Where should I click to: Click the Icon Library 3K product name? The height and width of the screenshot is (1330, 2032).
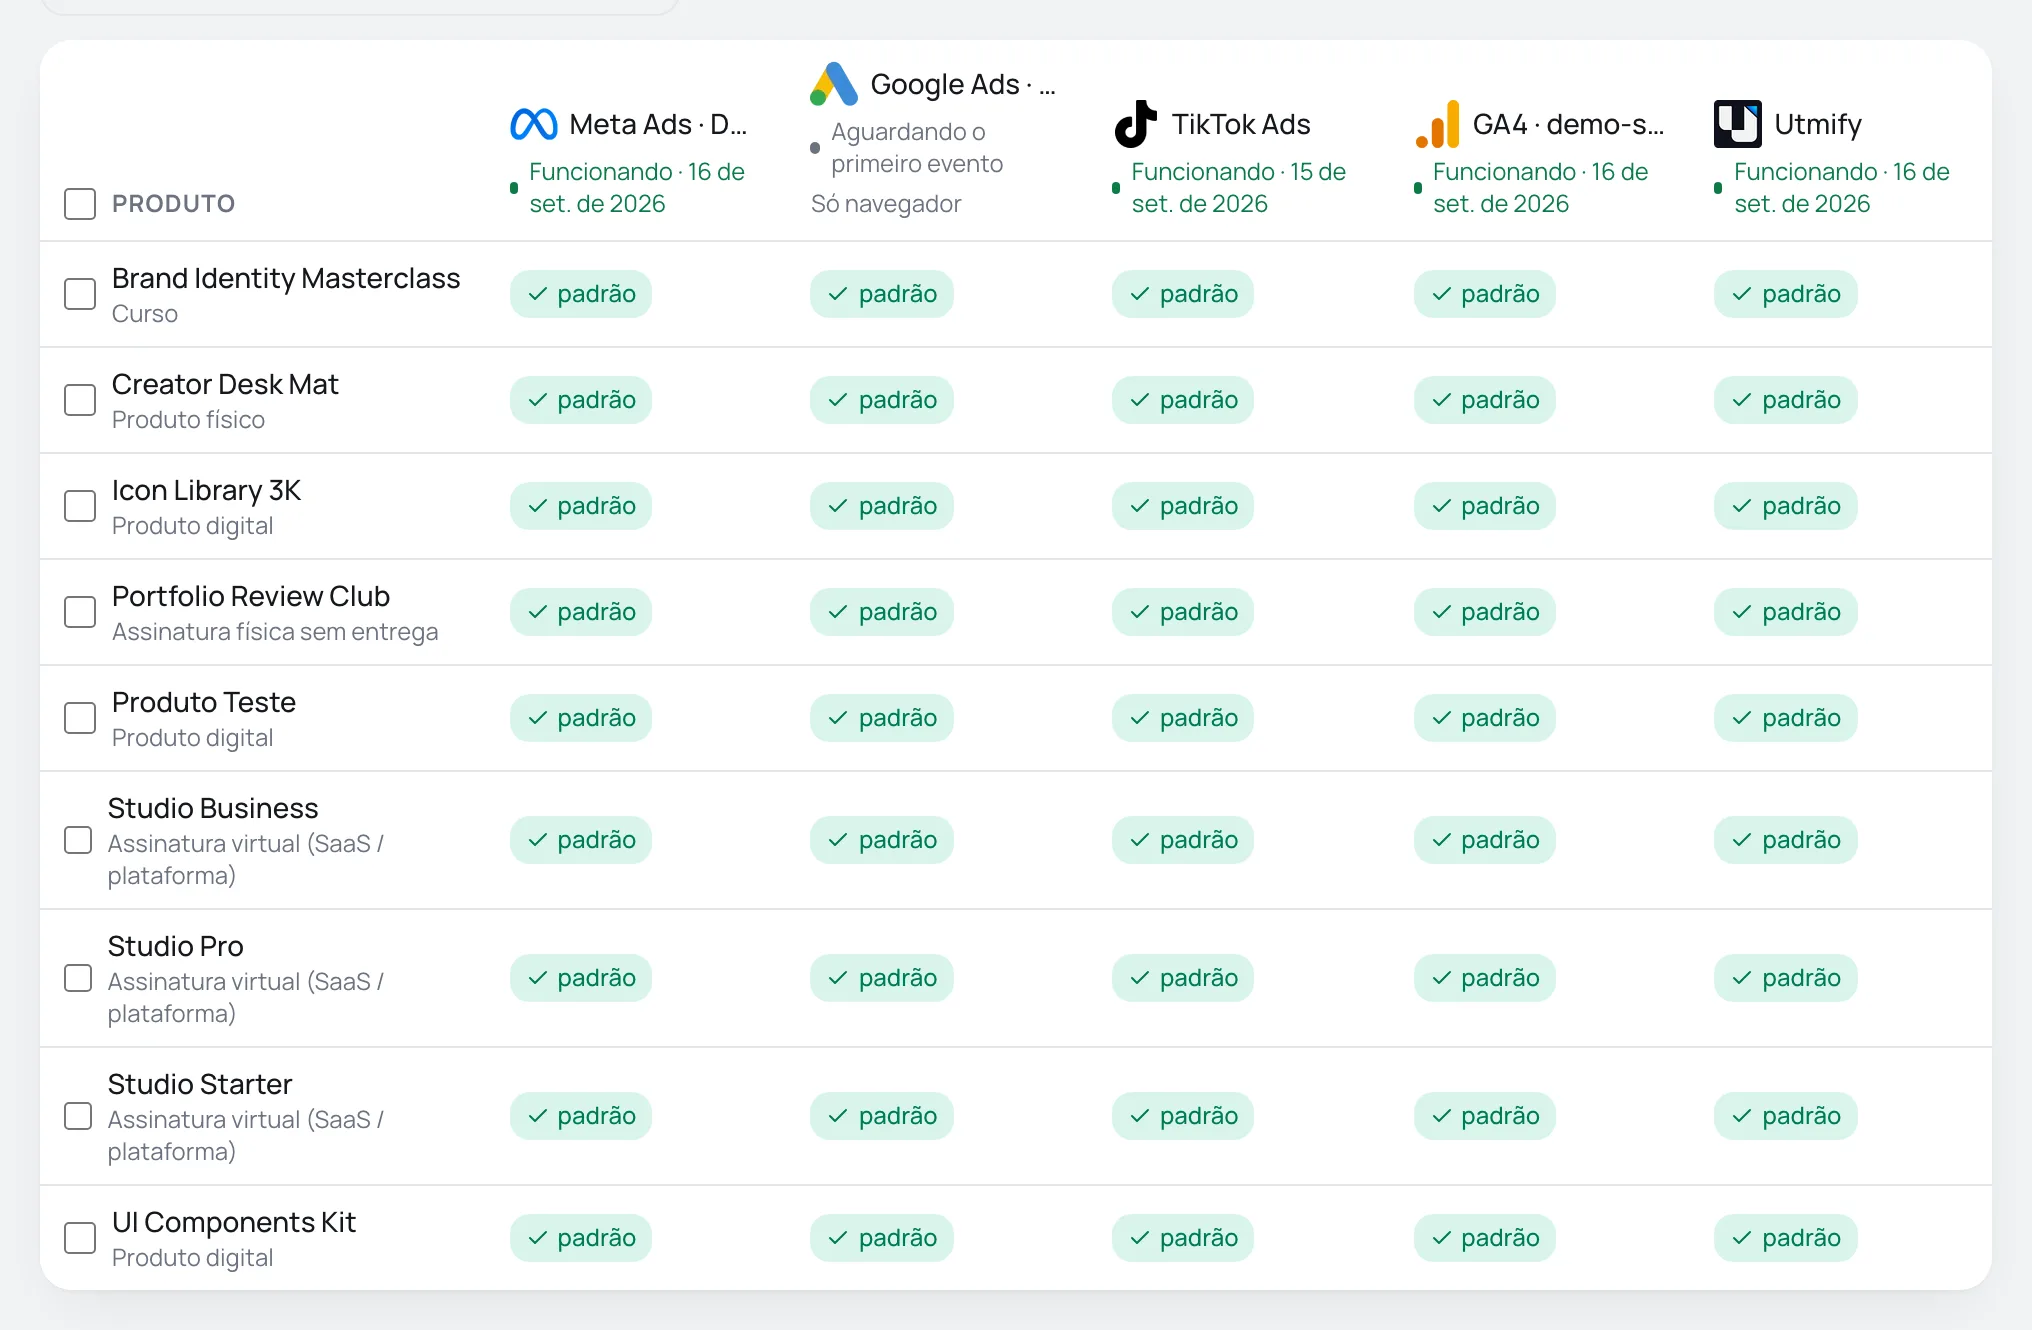coord(206,490)
